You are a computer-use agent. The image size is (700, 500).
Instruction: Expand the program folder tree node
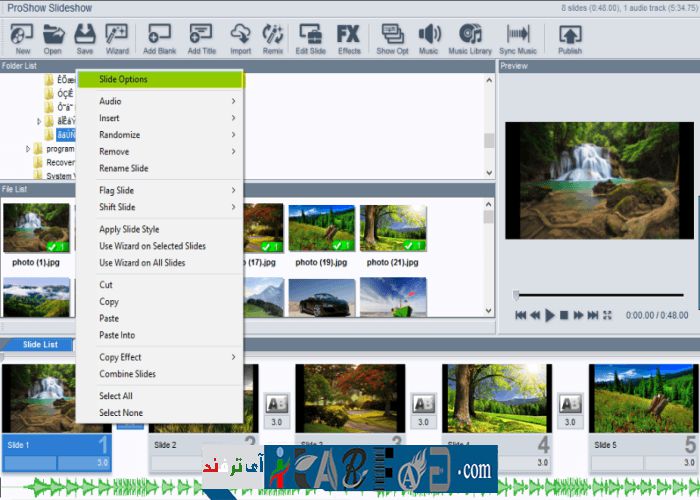28,149
